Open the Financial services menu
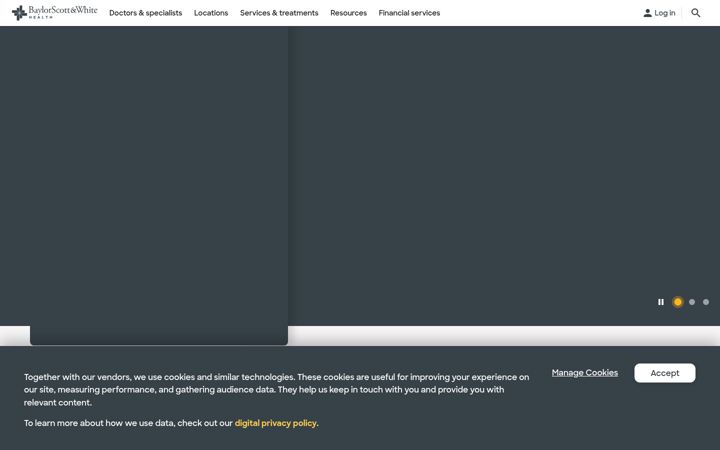 409,13
